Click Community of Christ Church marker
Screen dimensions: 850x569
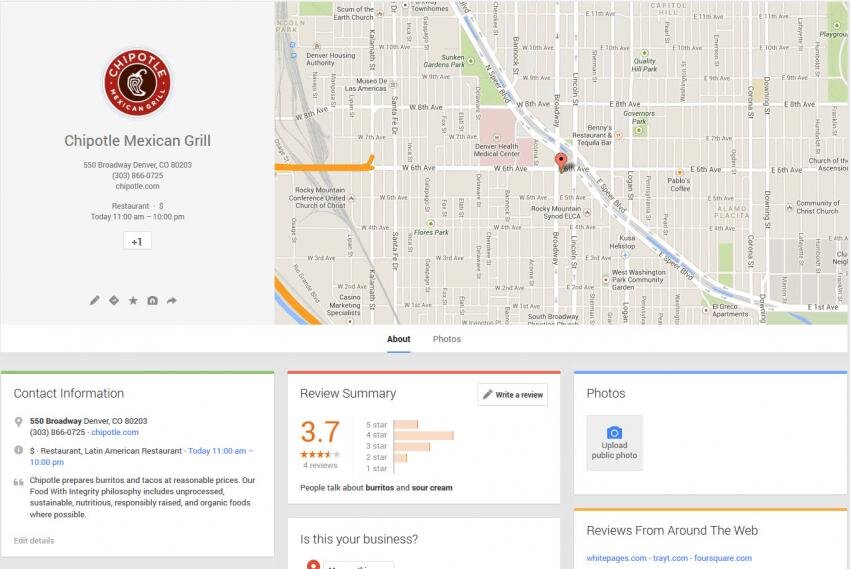click(x=790, y=207)
